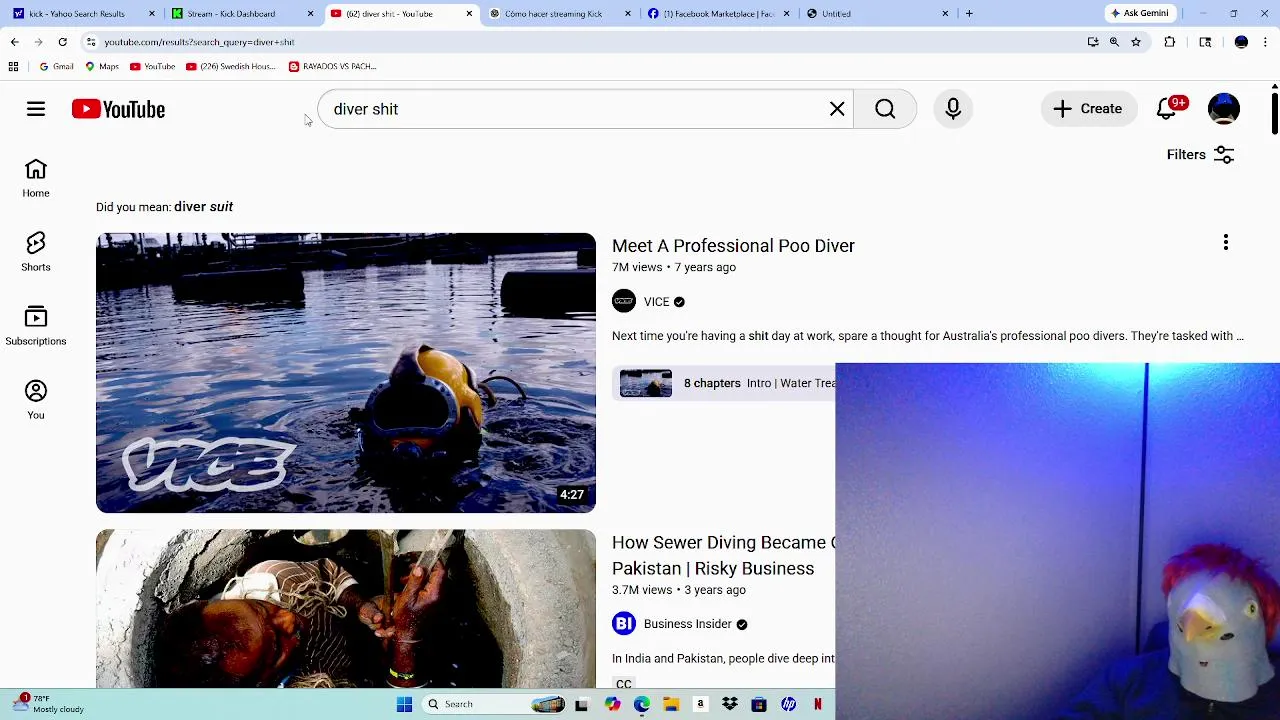
Task: Close the Facebook Marketplace tab
Action: pyautogui.click(x=786, y=14)
